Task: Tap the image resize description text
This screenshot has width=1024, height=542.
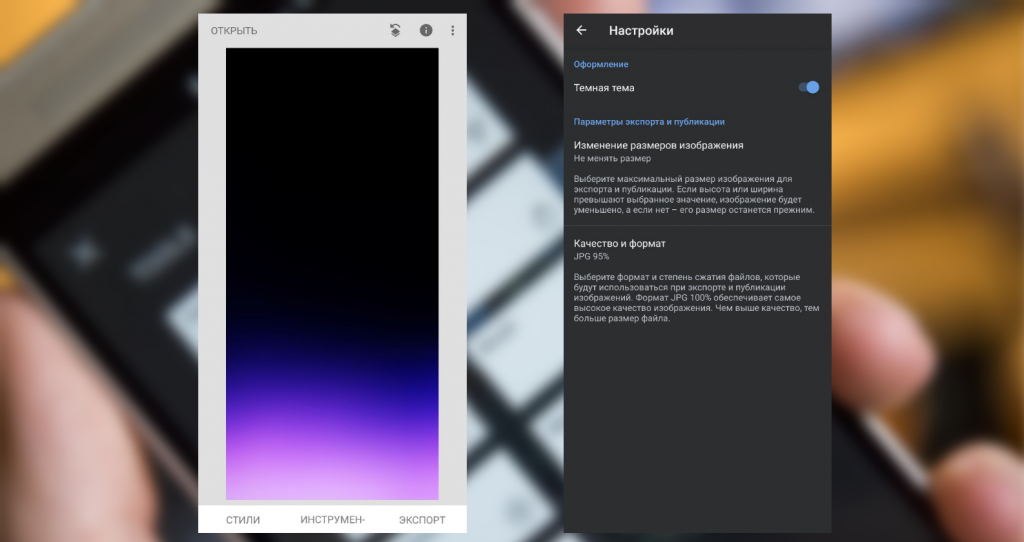Action: 694,195
